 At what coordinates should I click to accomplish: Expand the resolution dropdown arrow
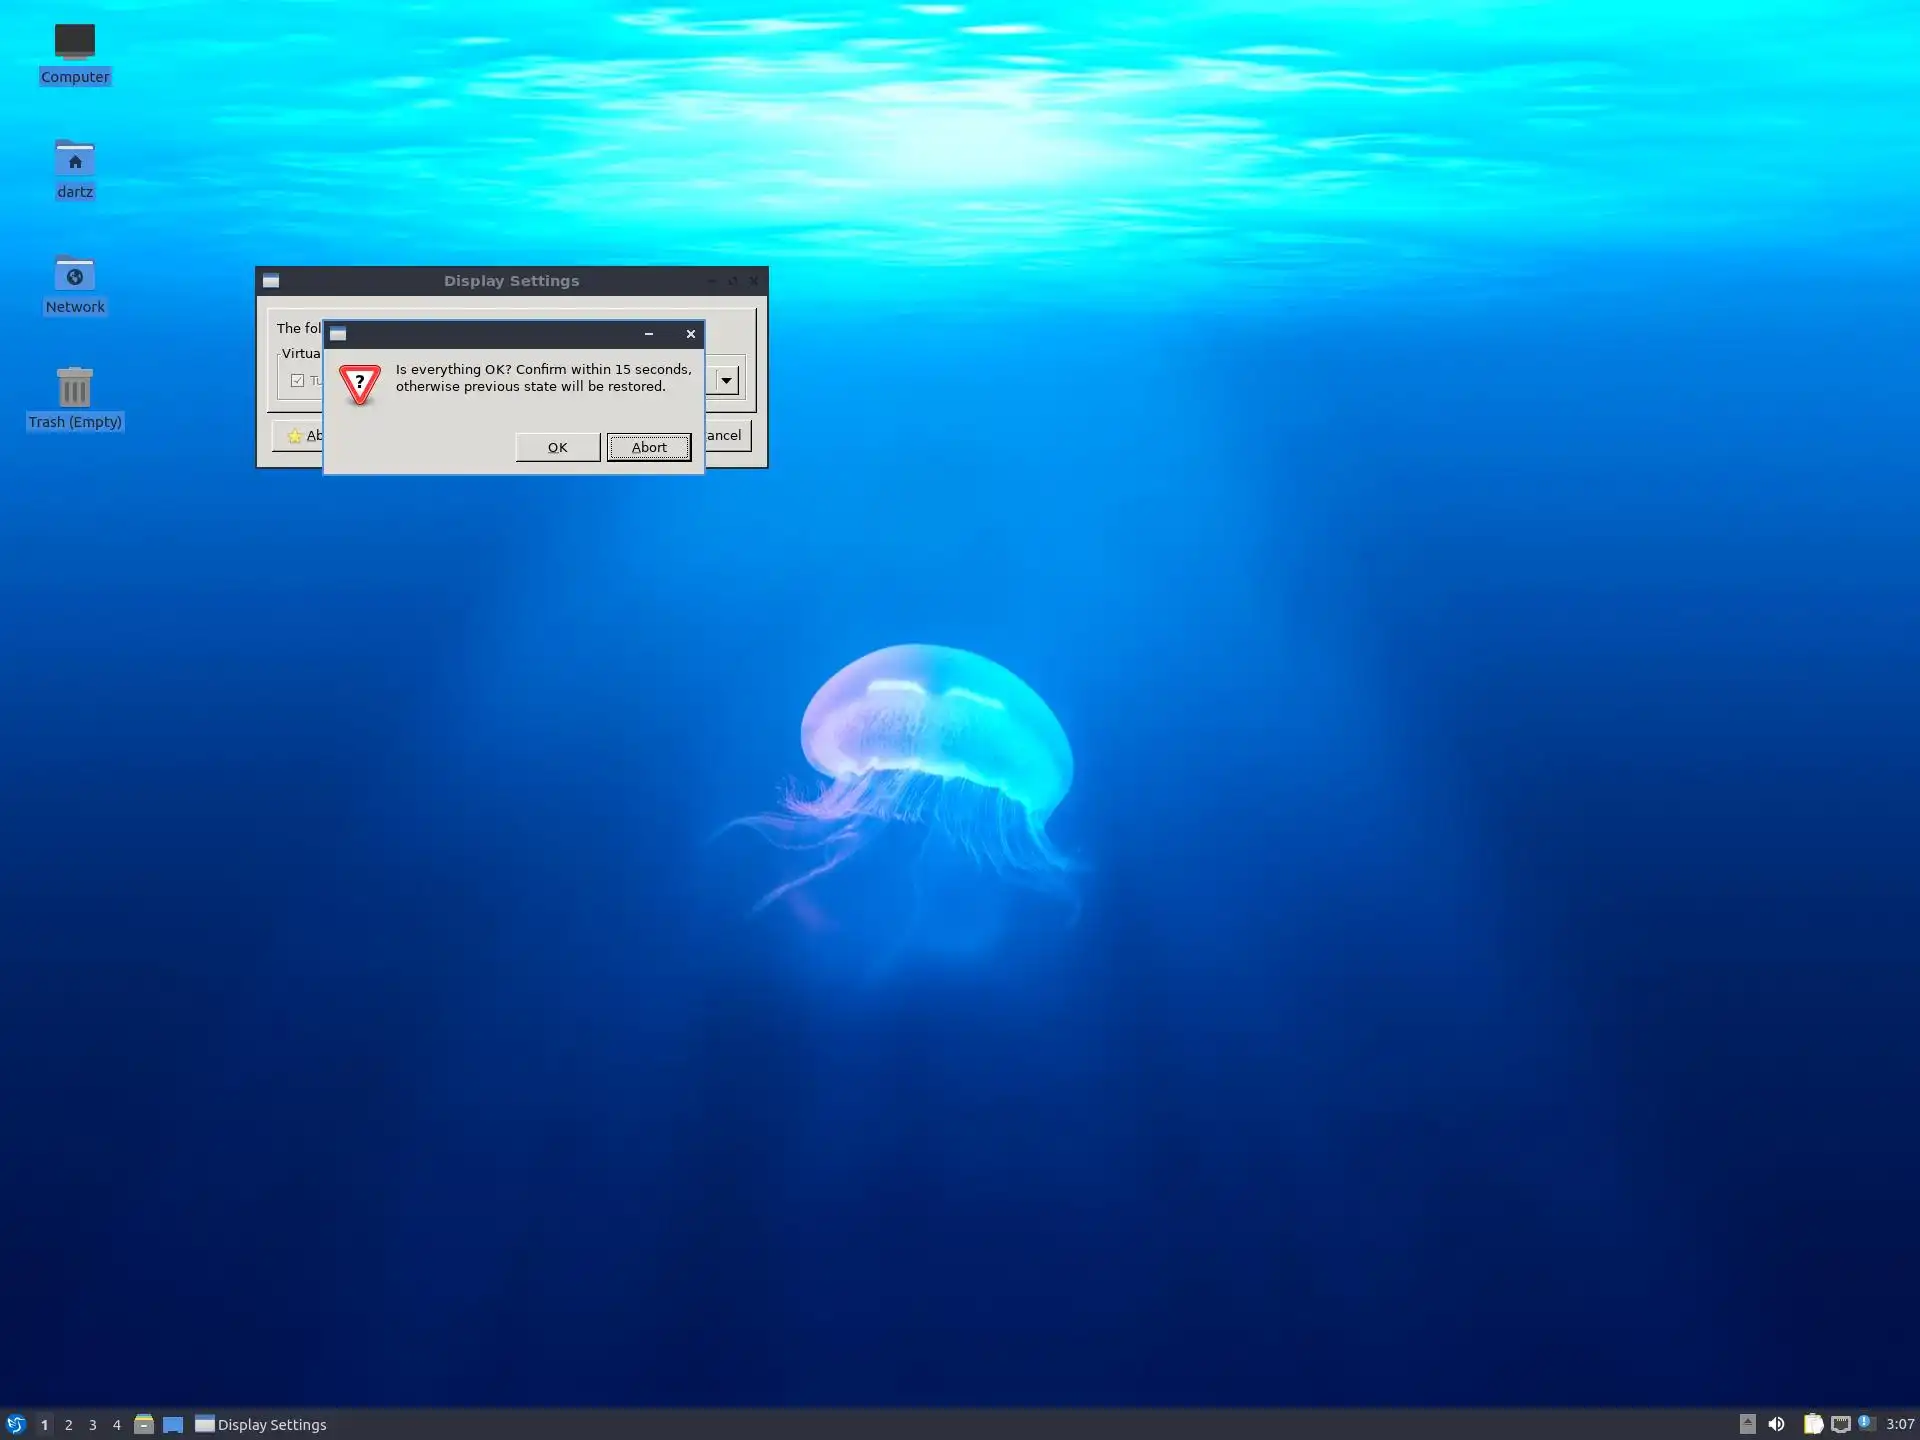[x=726, y=380]
